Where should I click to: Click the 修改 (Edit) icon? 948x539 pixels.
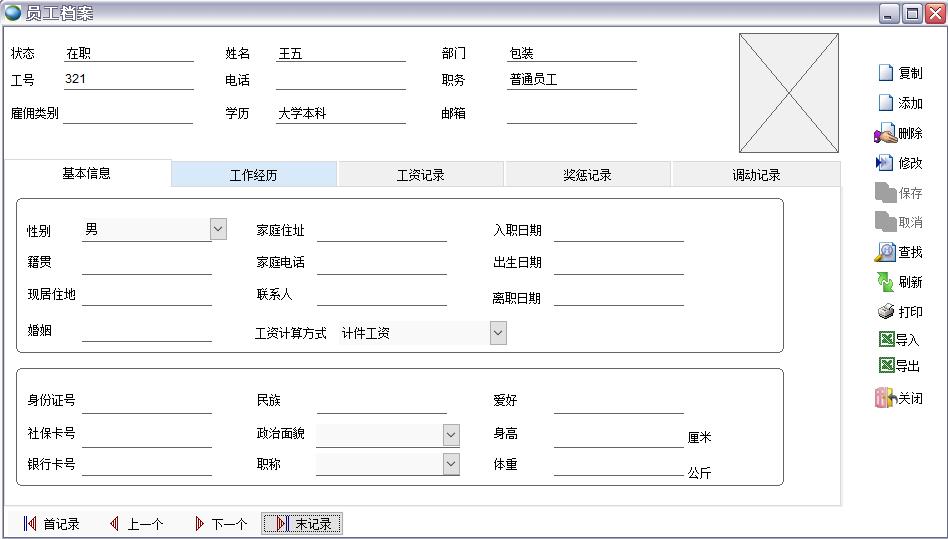coord(885,163)
